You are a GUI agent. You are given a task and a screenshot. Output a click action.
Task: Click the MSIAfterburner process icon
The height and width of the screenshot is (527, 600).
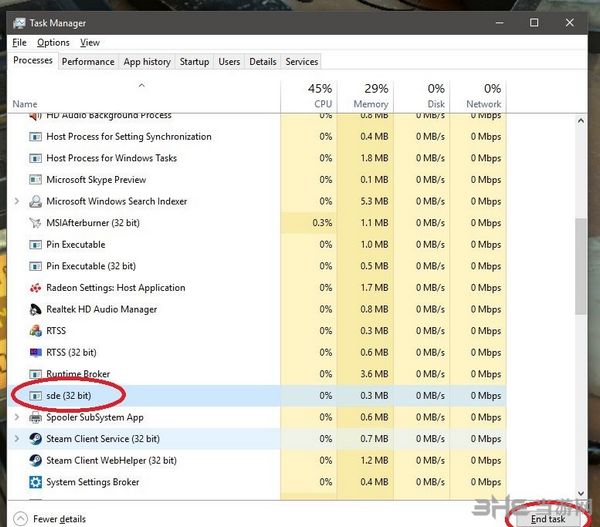point(36,223)
